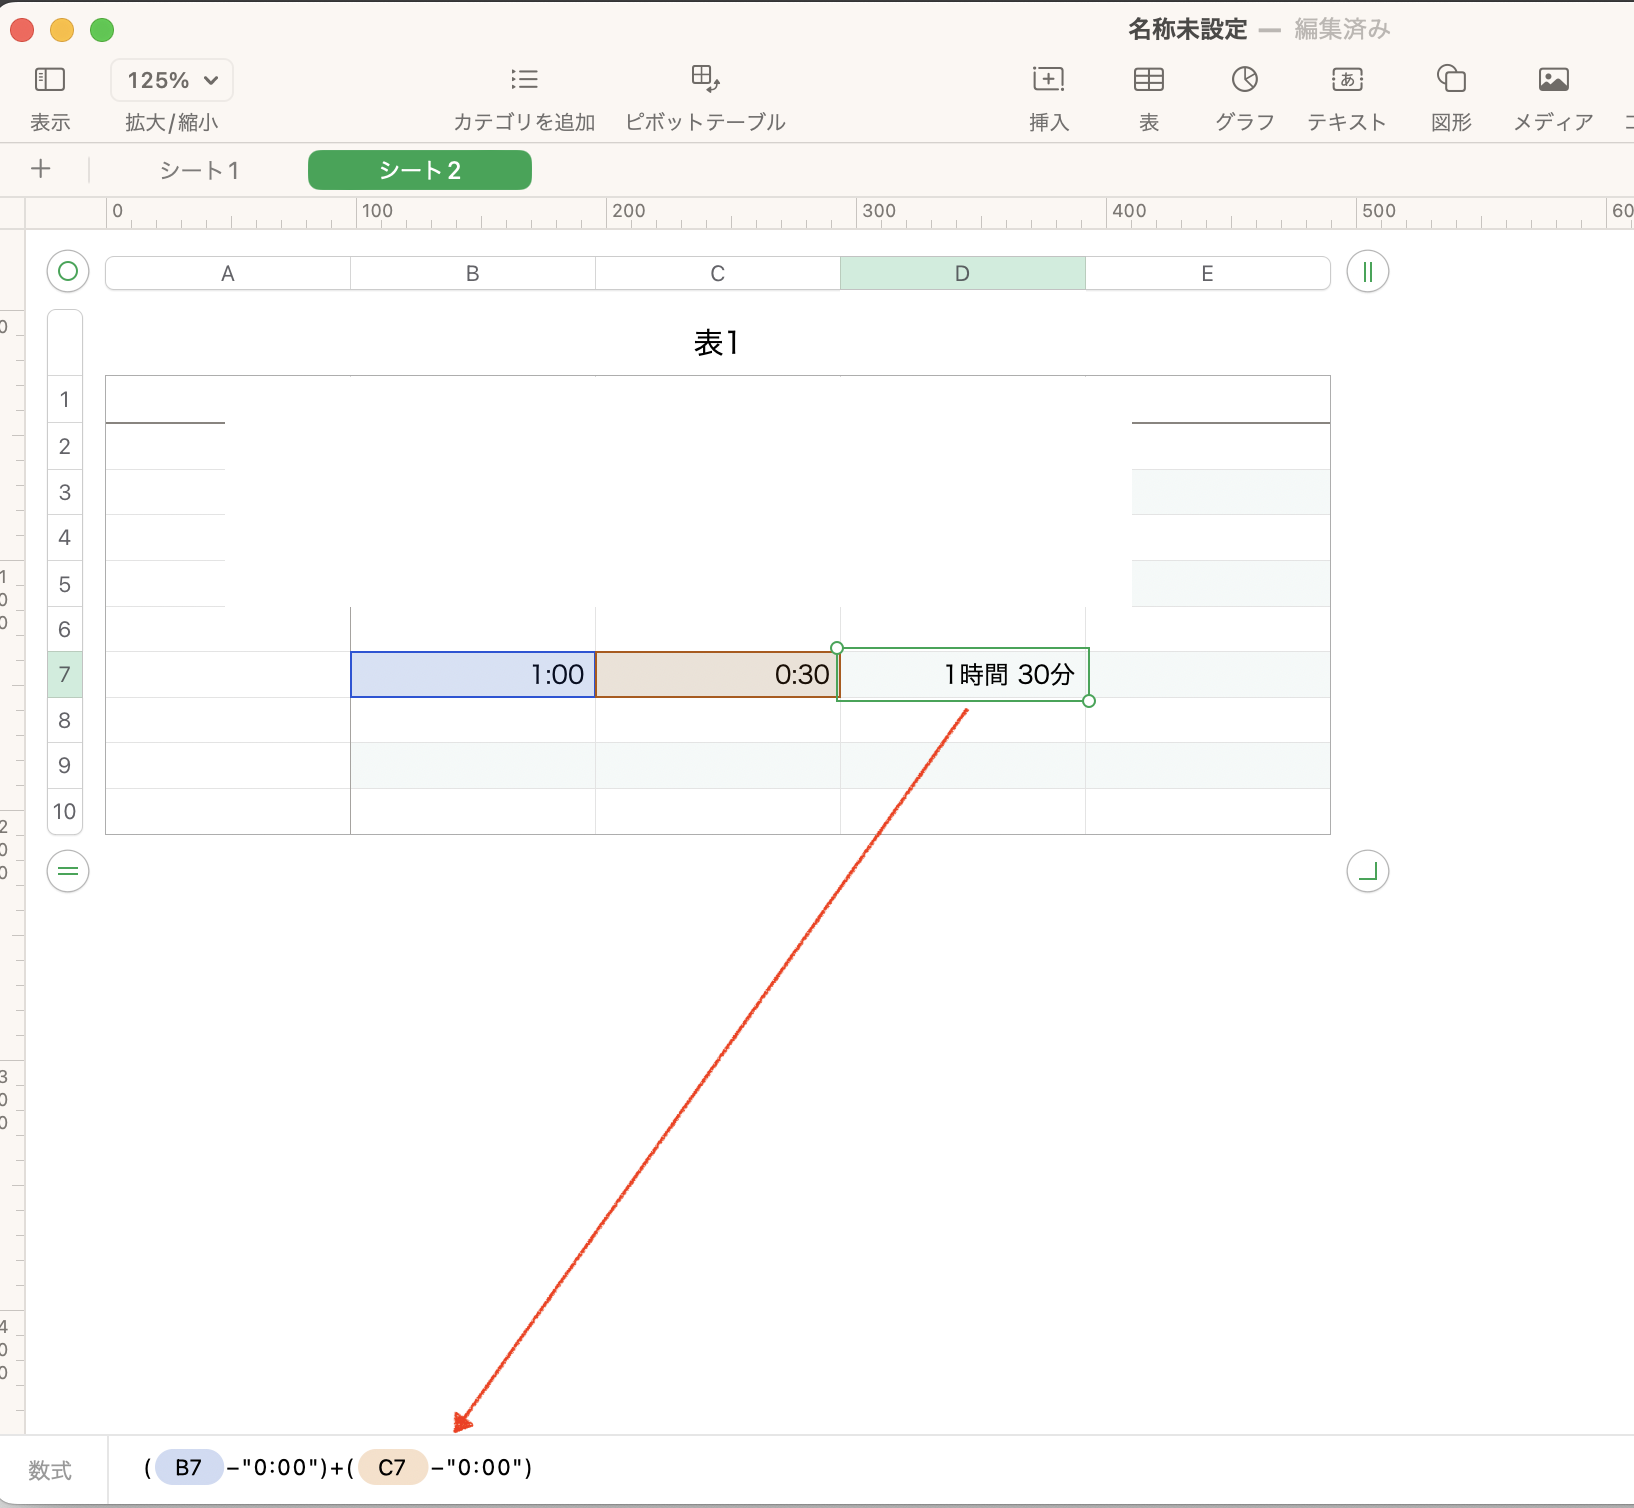The image size is (1634, 1508).
Task: Click the 編集済み status label
Action: pyautogui.click(x=1342, y=29)
